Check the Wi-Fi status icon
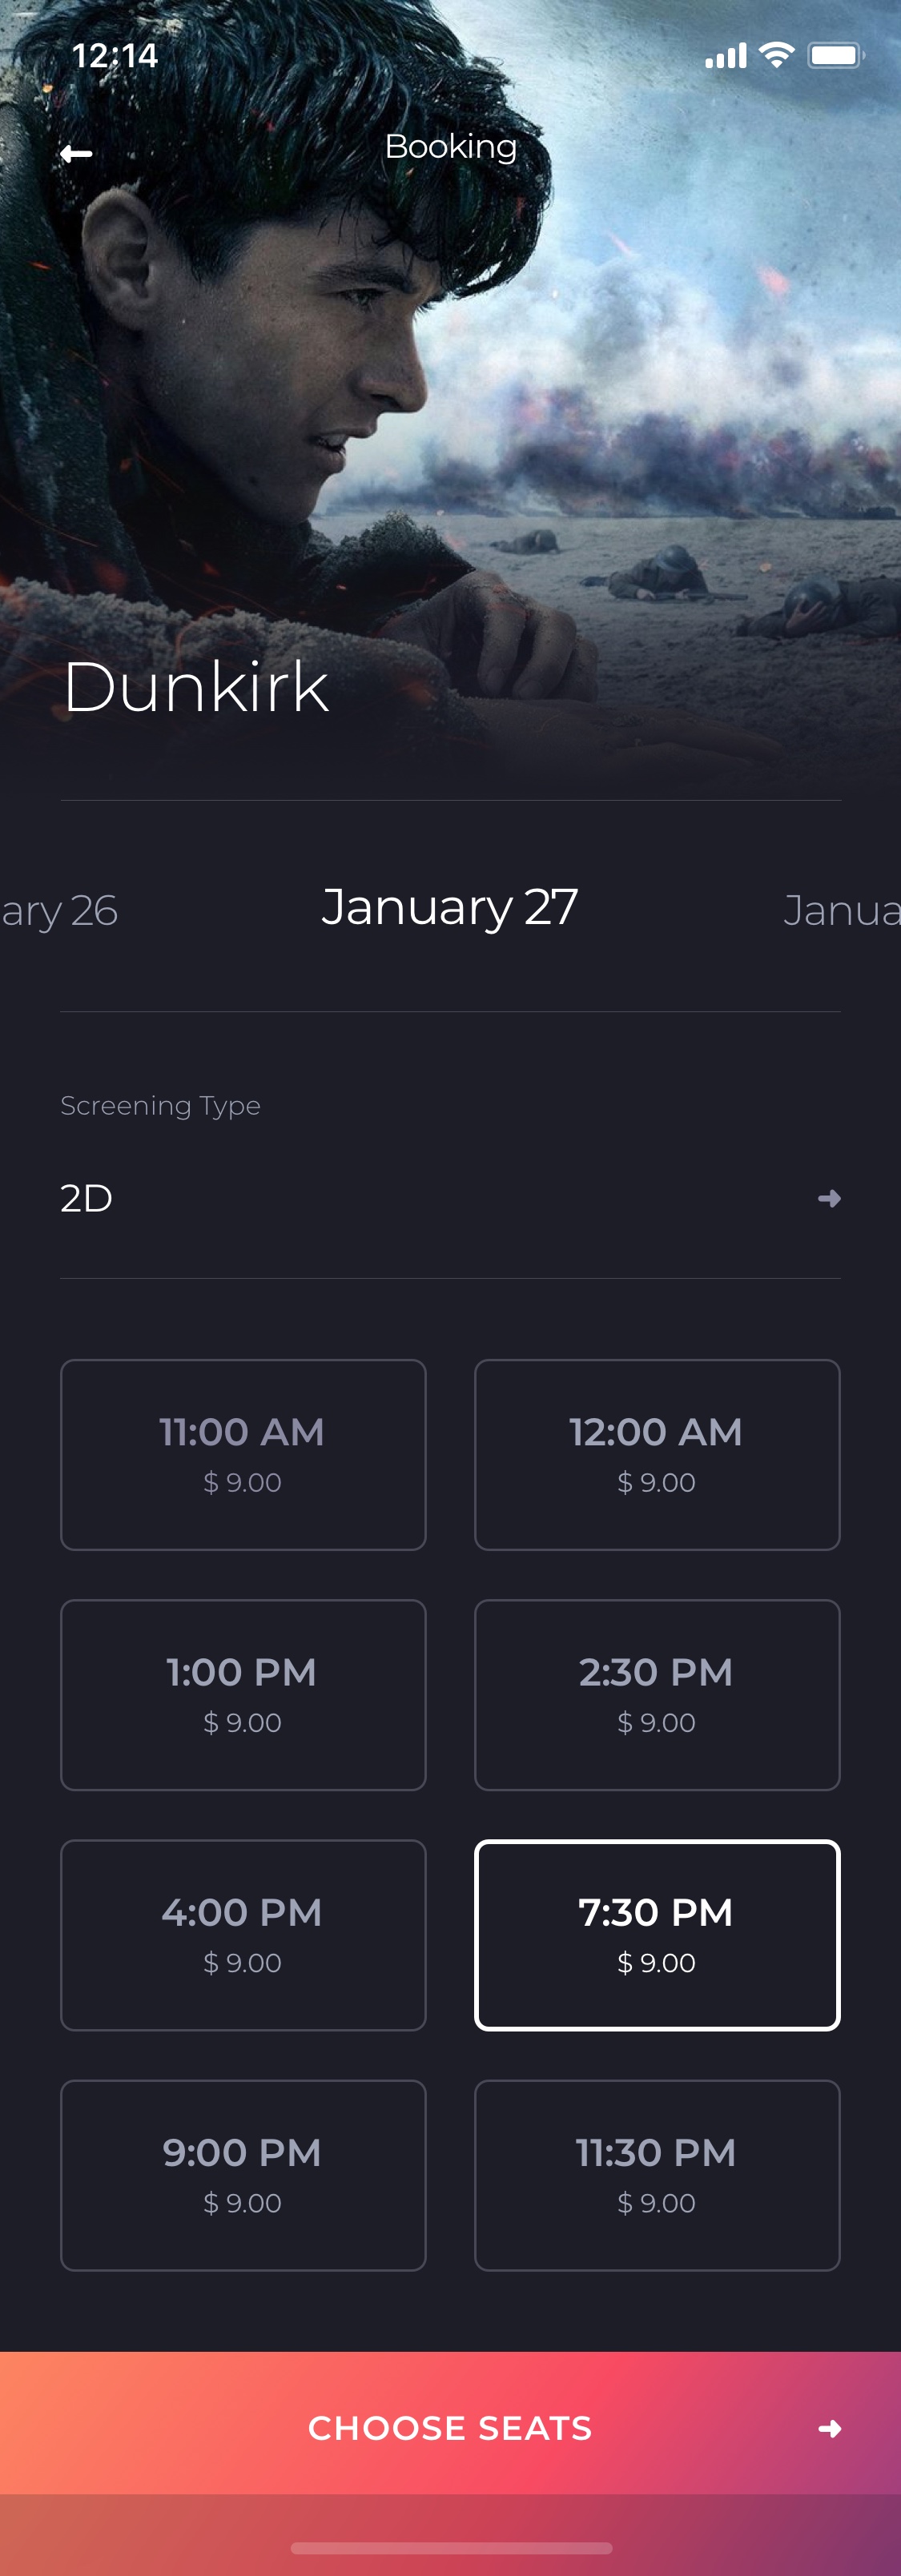This screenshot has height=2576, width=901. (777, 55)
